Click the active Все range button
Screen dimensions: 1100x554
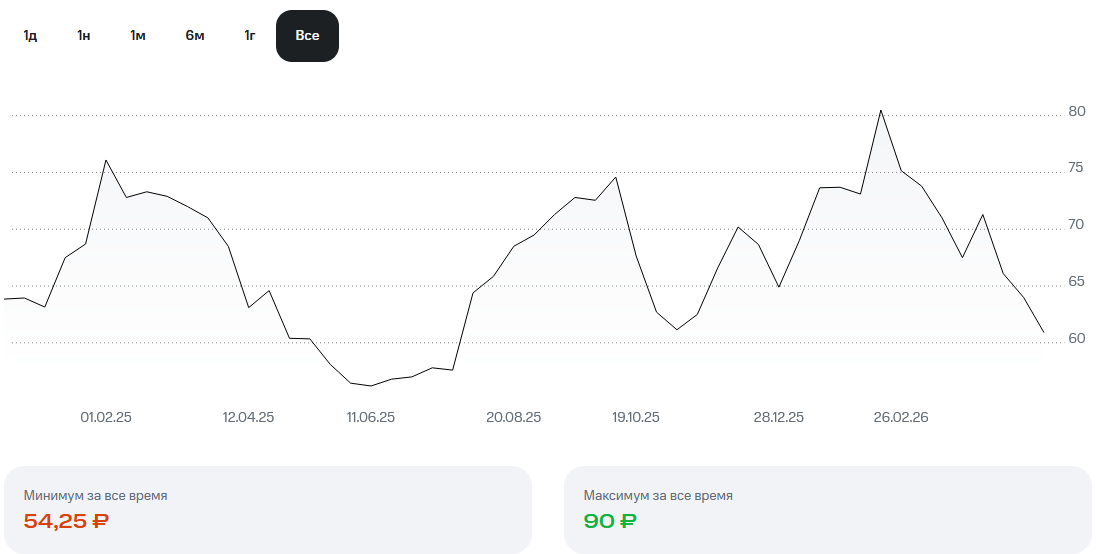pyautogui.click(x=307, y=36)
